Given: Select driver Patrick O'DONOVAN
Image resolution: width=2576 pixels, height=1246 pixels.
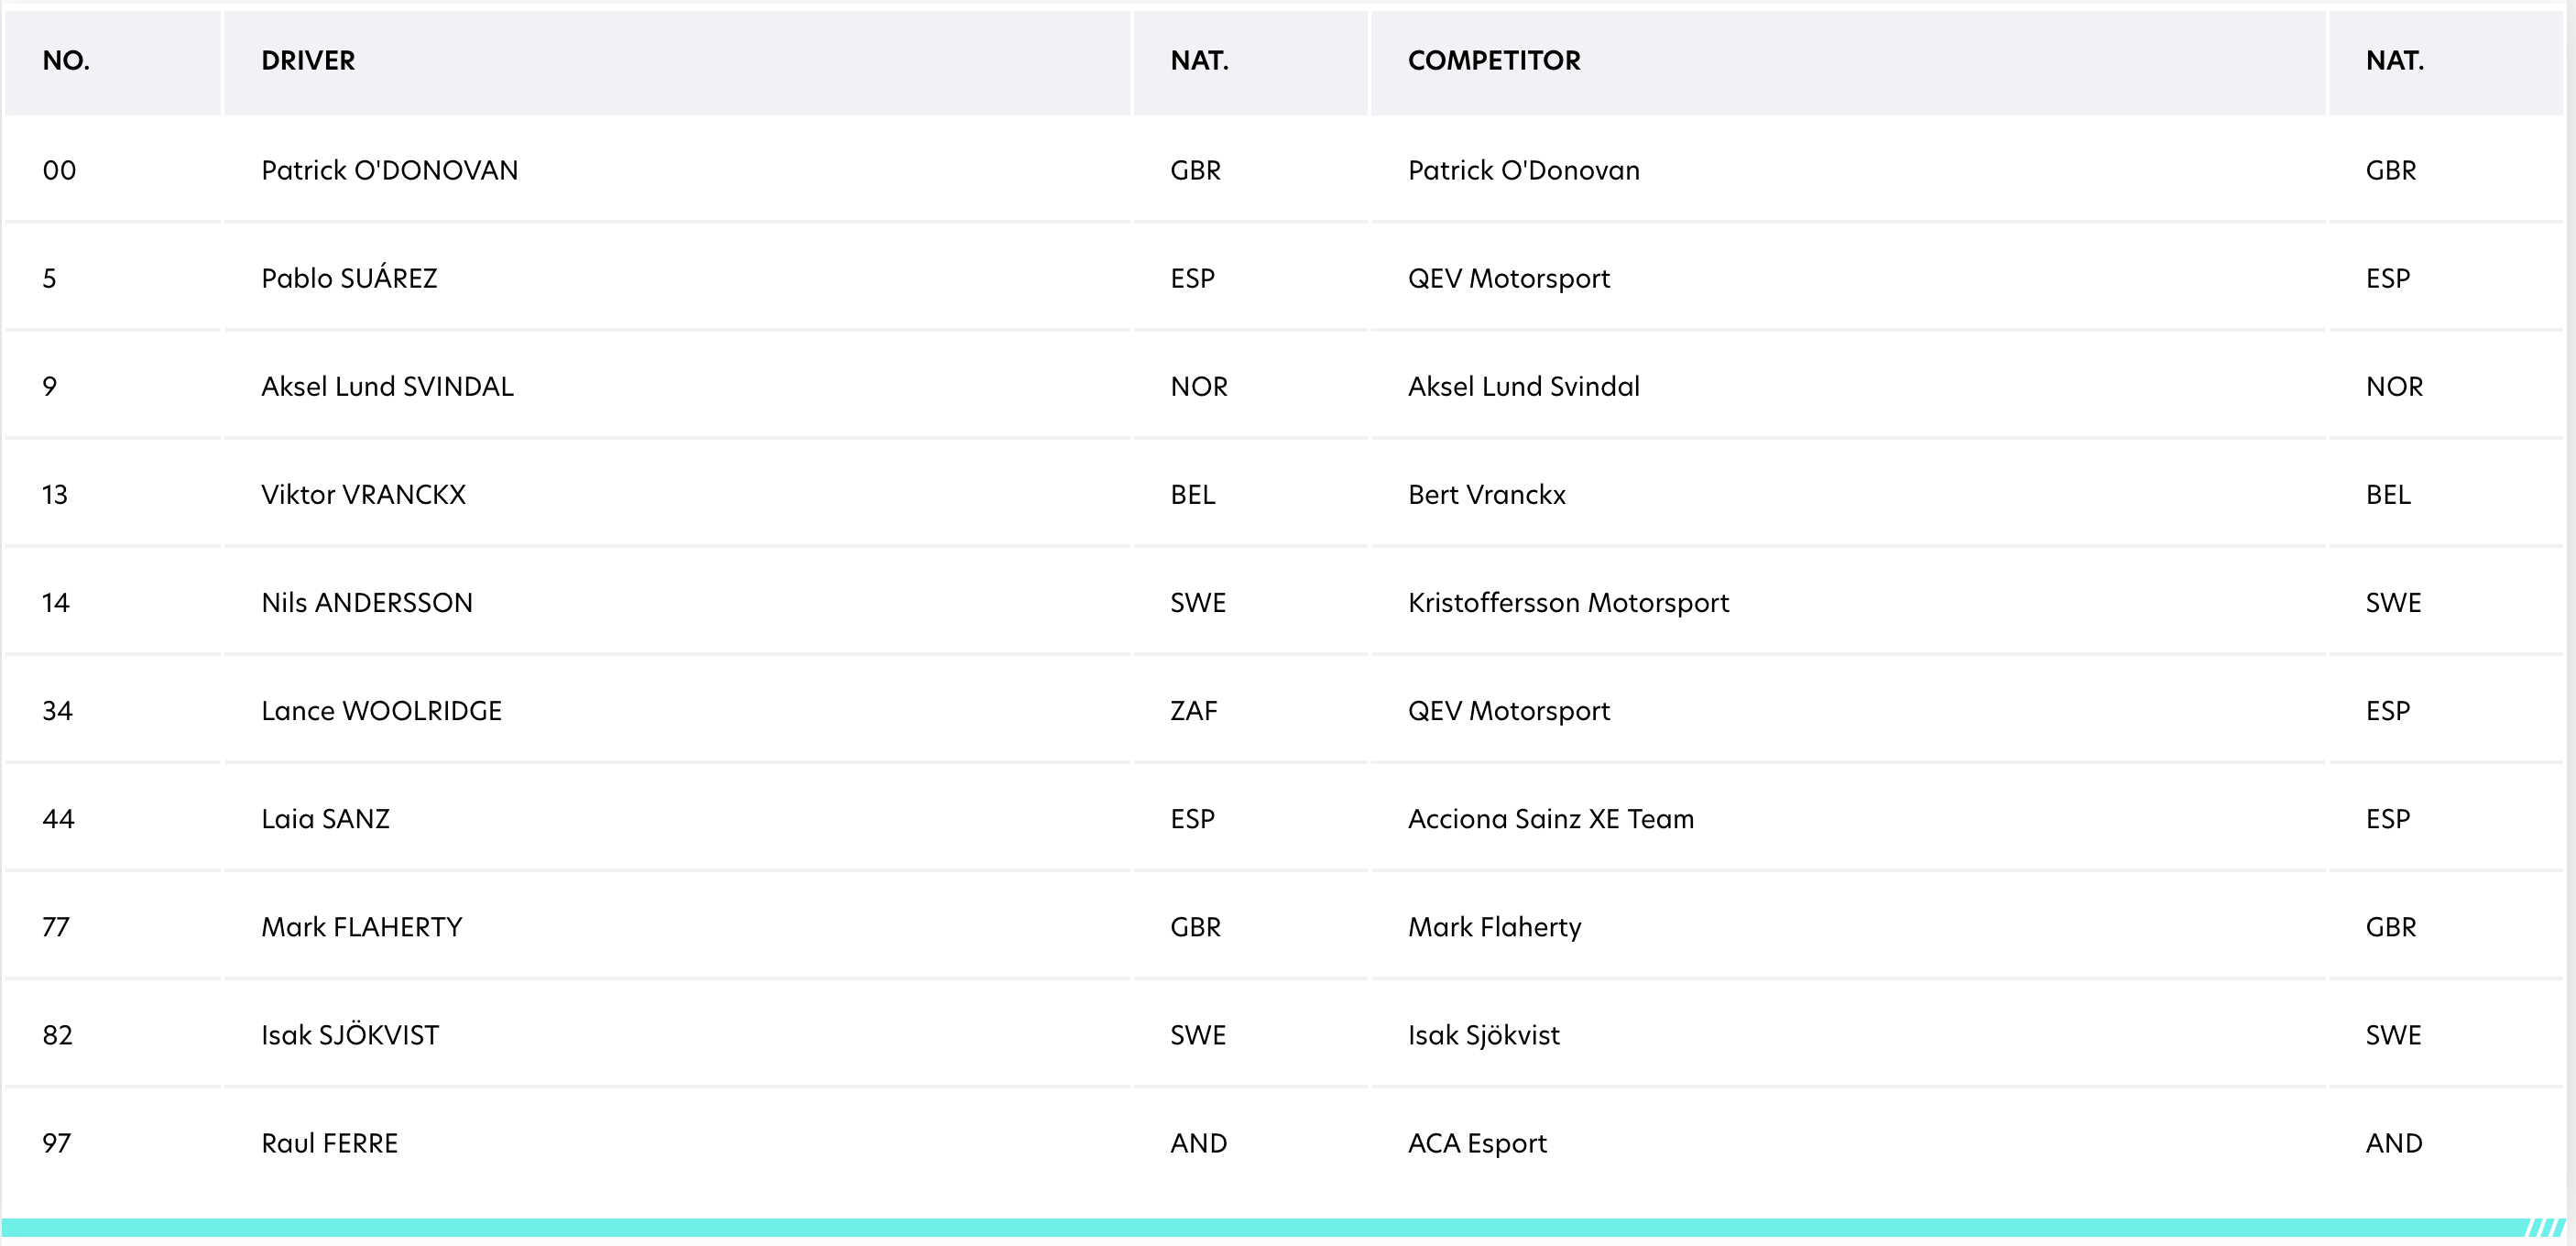Looking at the screenshot, I should click(389, 170).
